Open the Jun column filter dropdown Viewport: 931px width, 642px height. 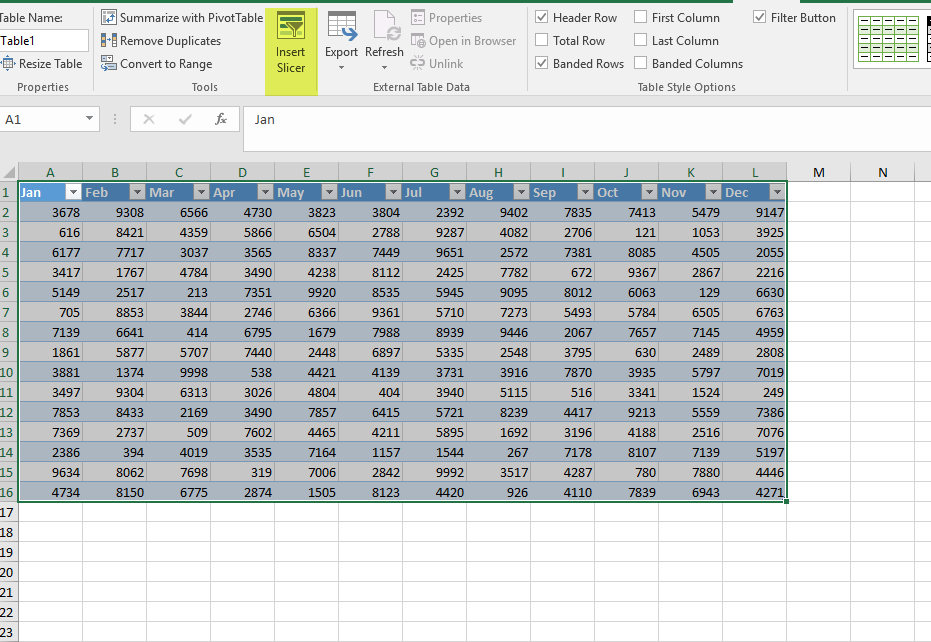pyautogui.click(x=393, y=192)
